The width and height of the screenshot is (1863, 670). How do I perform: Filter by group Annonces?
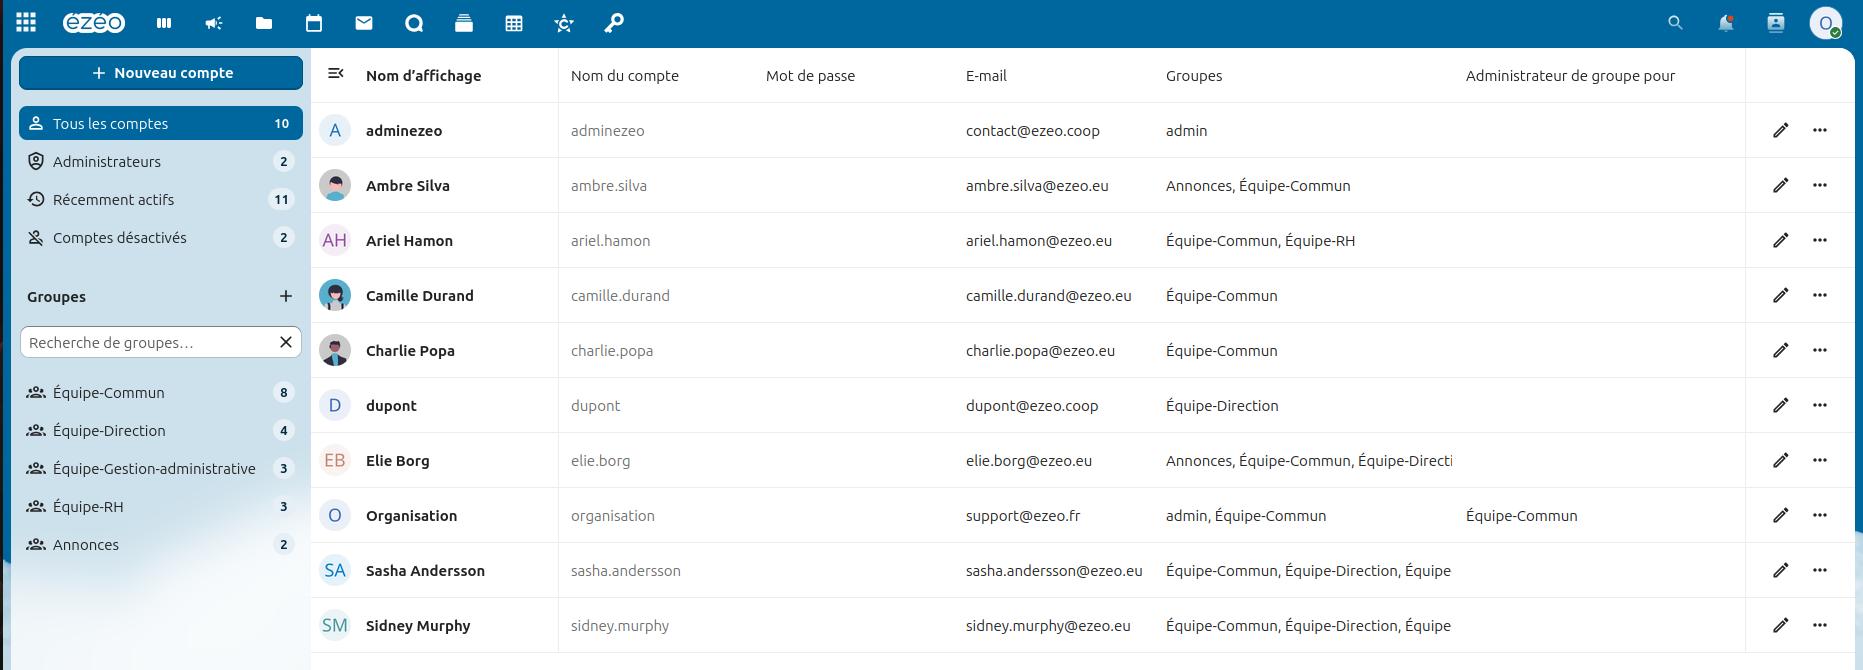tap(161, 544)
